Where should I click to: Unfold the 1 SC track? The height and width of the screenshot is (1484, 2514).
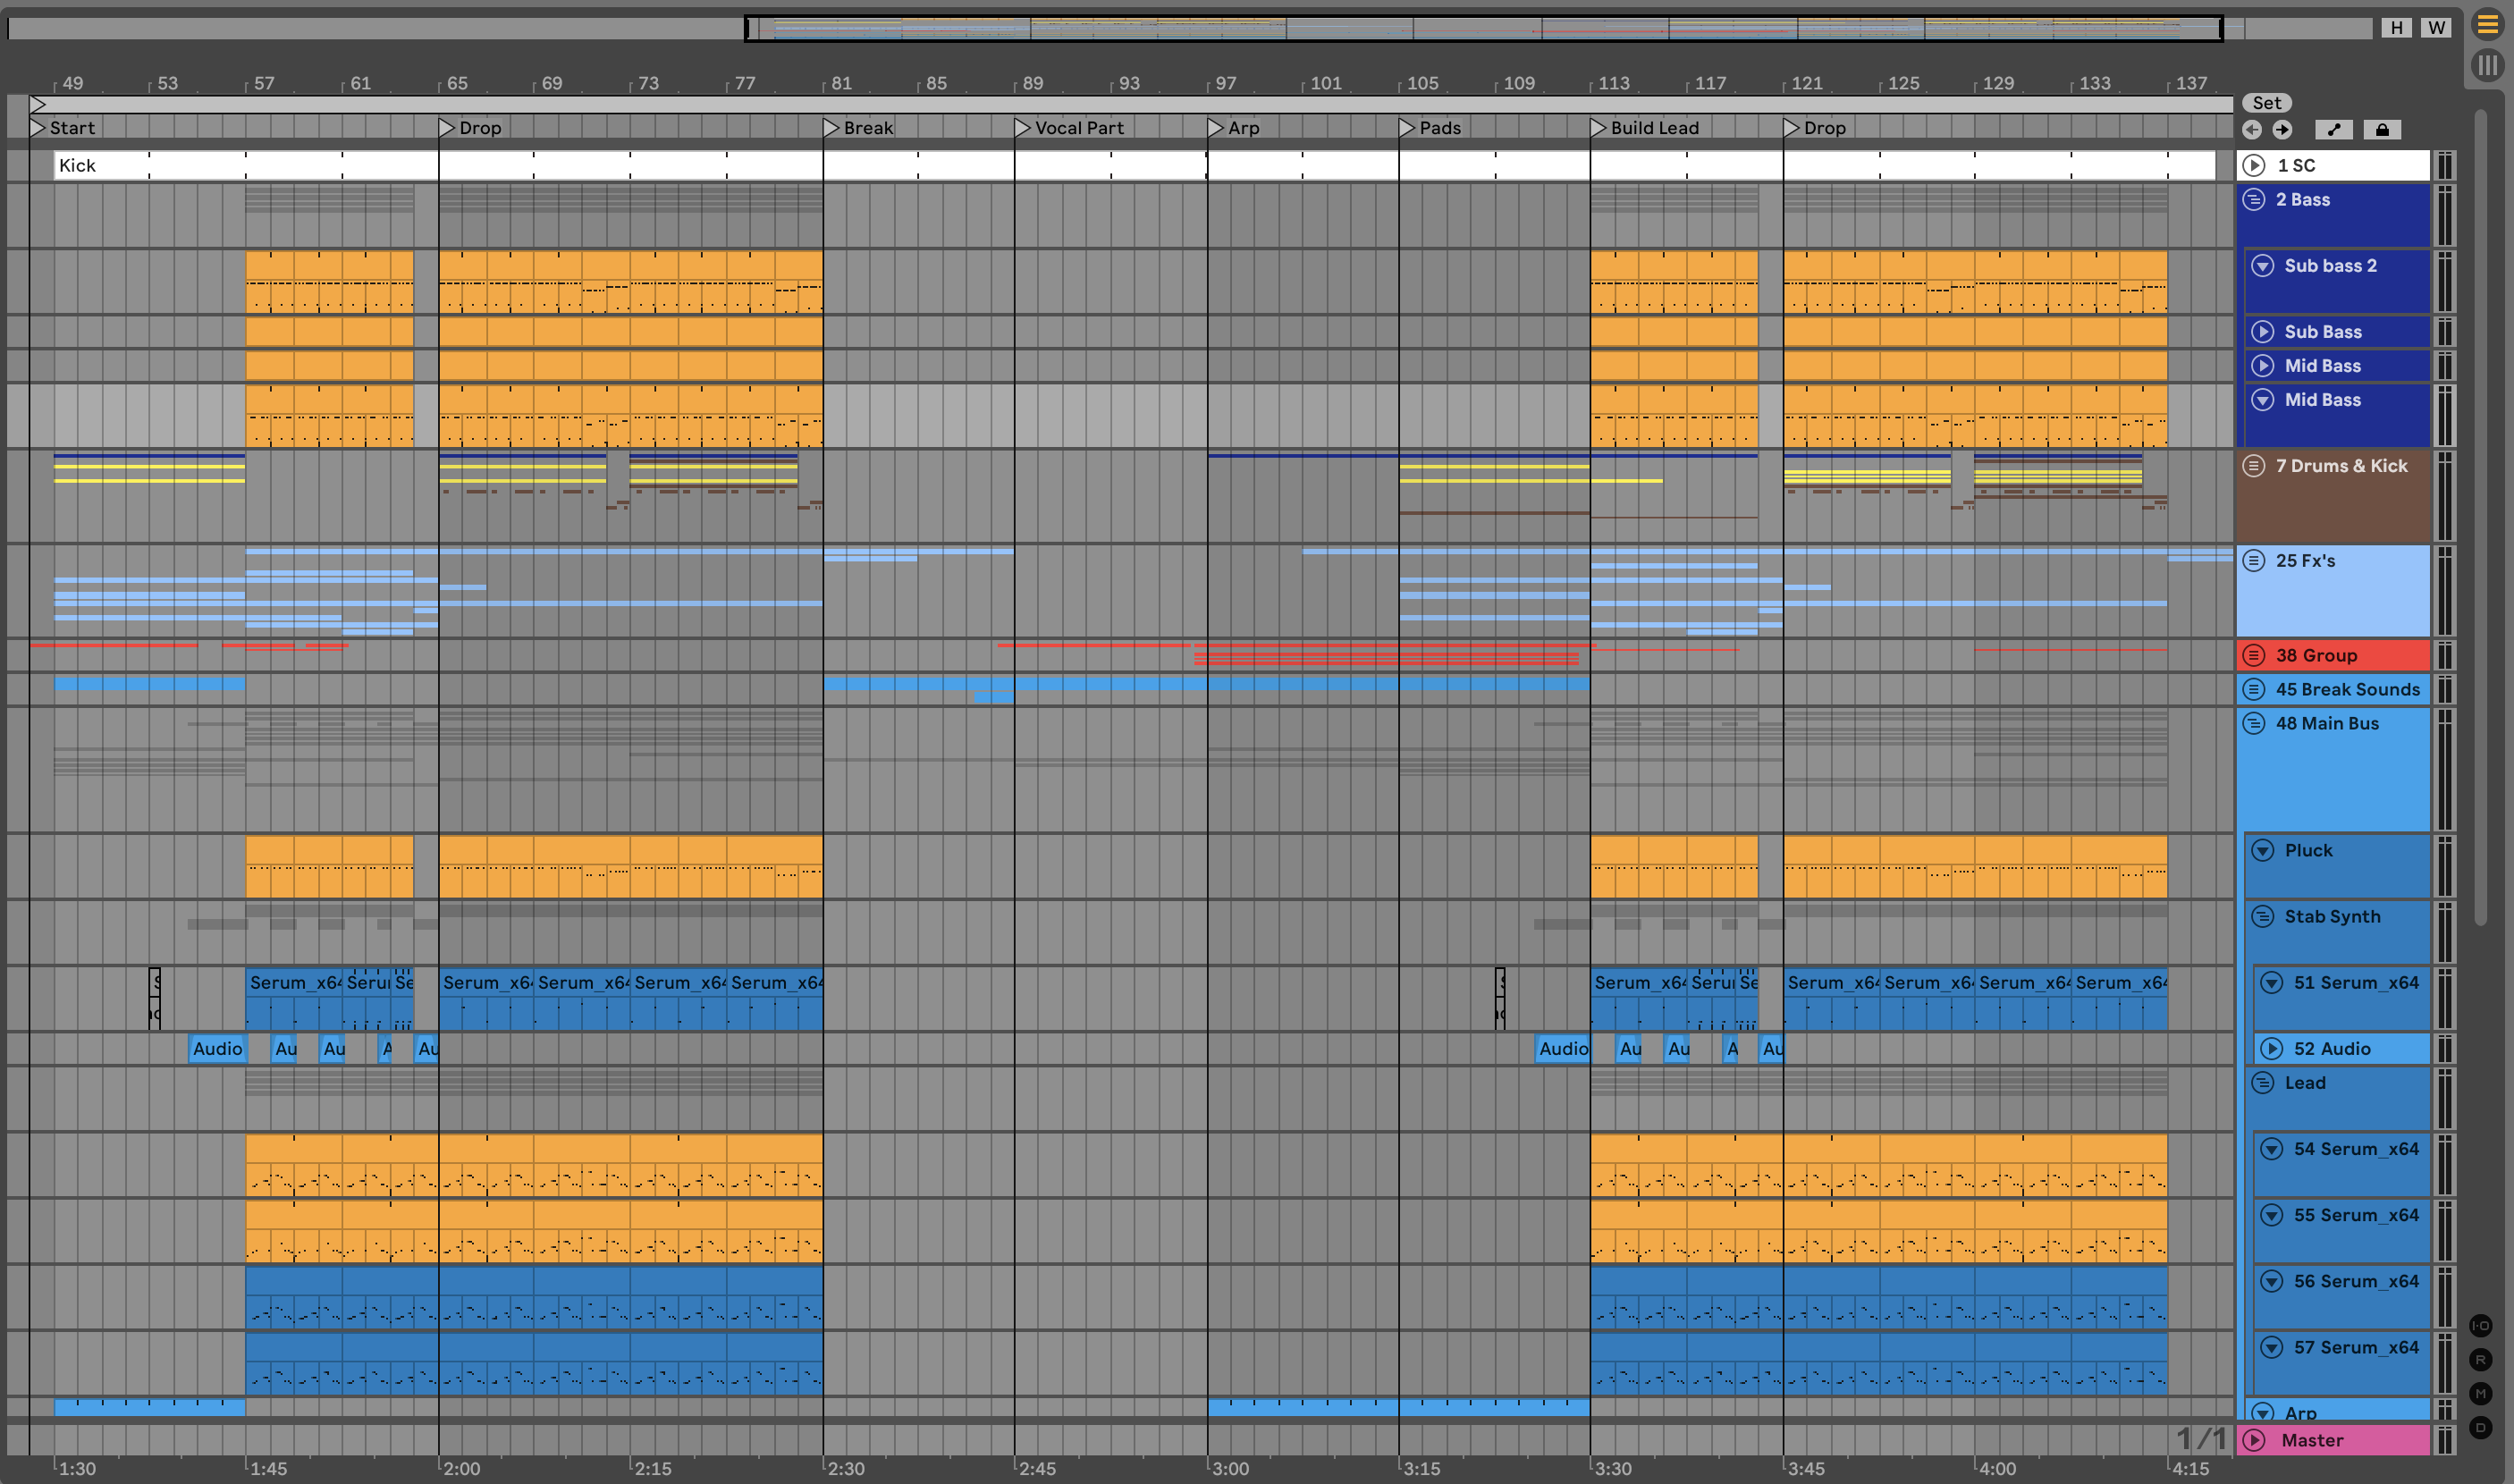[x=2254, y=165]
